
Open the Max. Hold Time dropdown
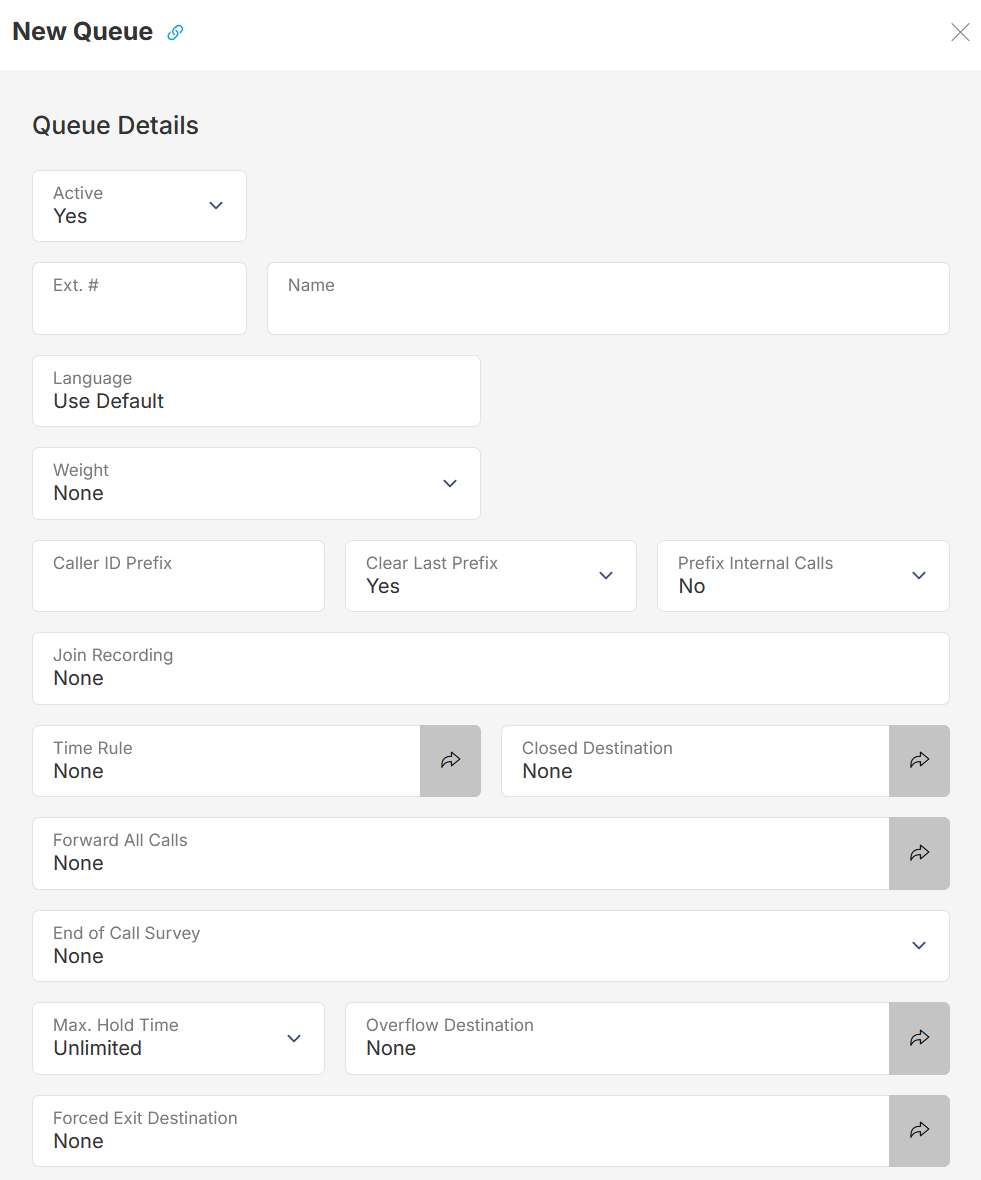294,1038
